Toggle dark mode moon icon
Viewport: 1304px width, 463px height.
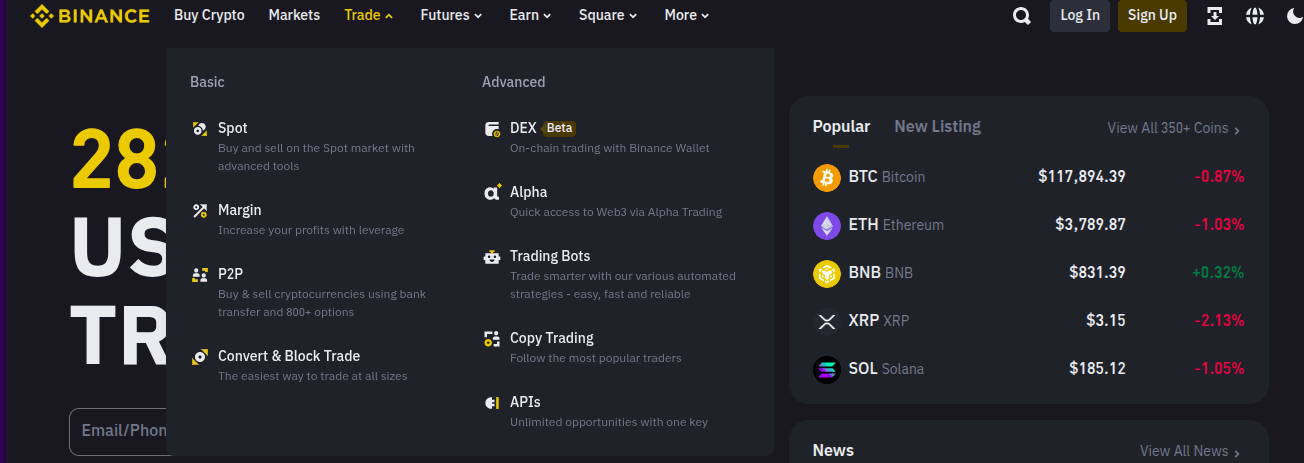tap(1294, 16)
